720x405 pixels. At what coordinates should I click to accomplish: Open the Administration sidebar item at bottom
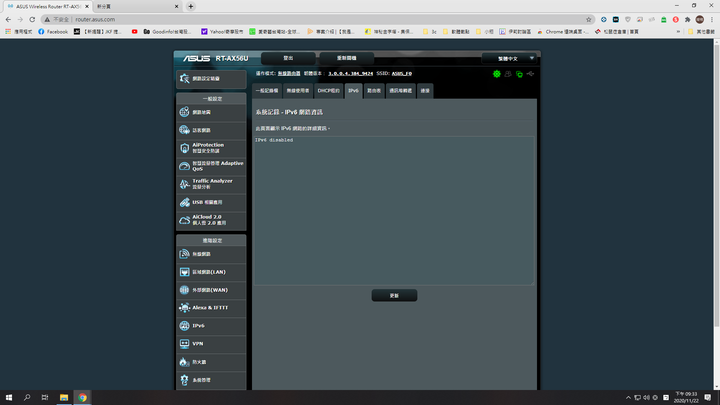click(211, 380)
